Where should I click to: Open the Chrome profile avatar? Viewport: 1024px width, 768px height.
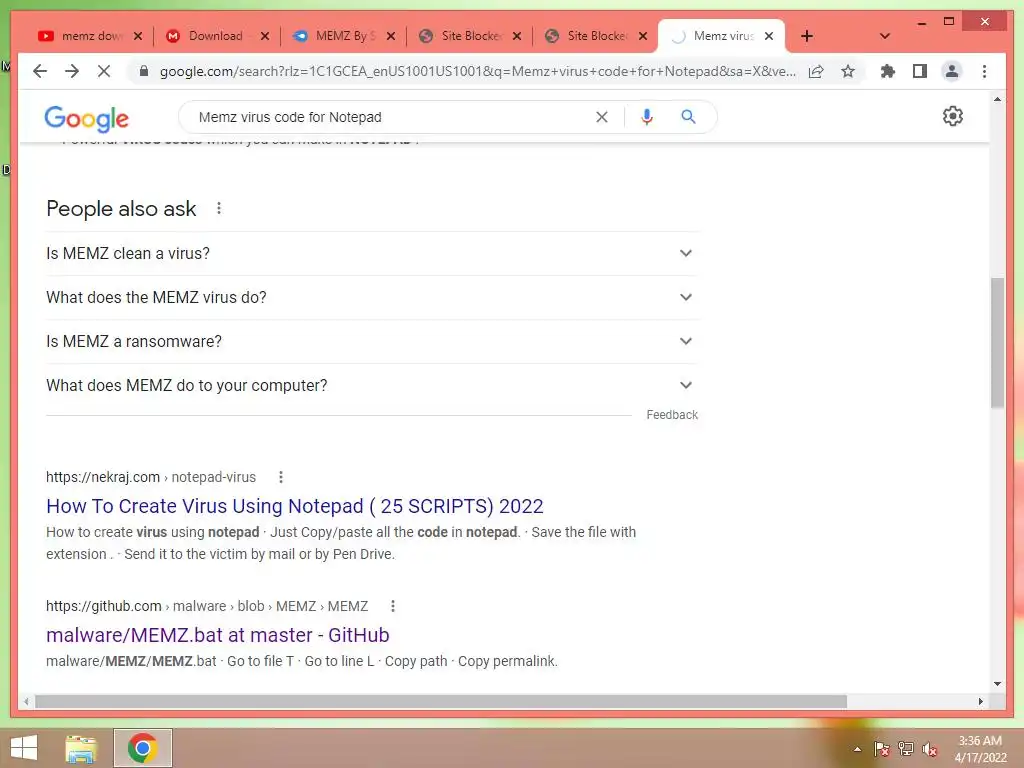point(952,71)
